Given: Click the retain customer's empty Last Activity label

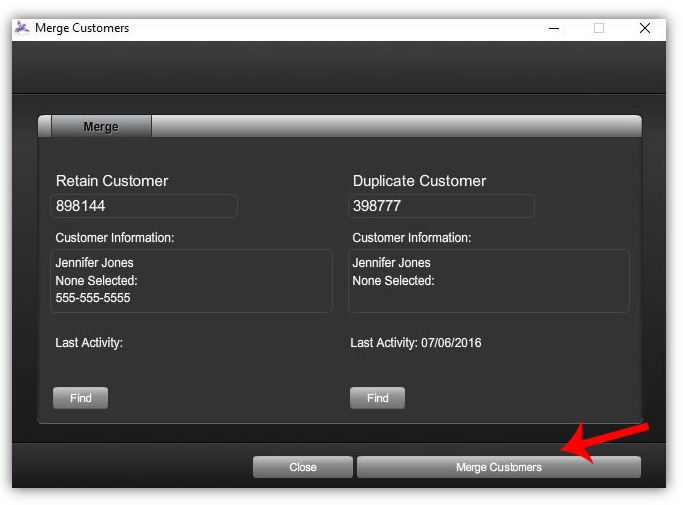Looking at the screenshot, I should 89,342.
